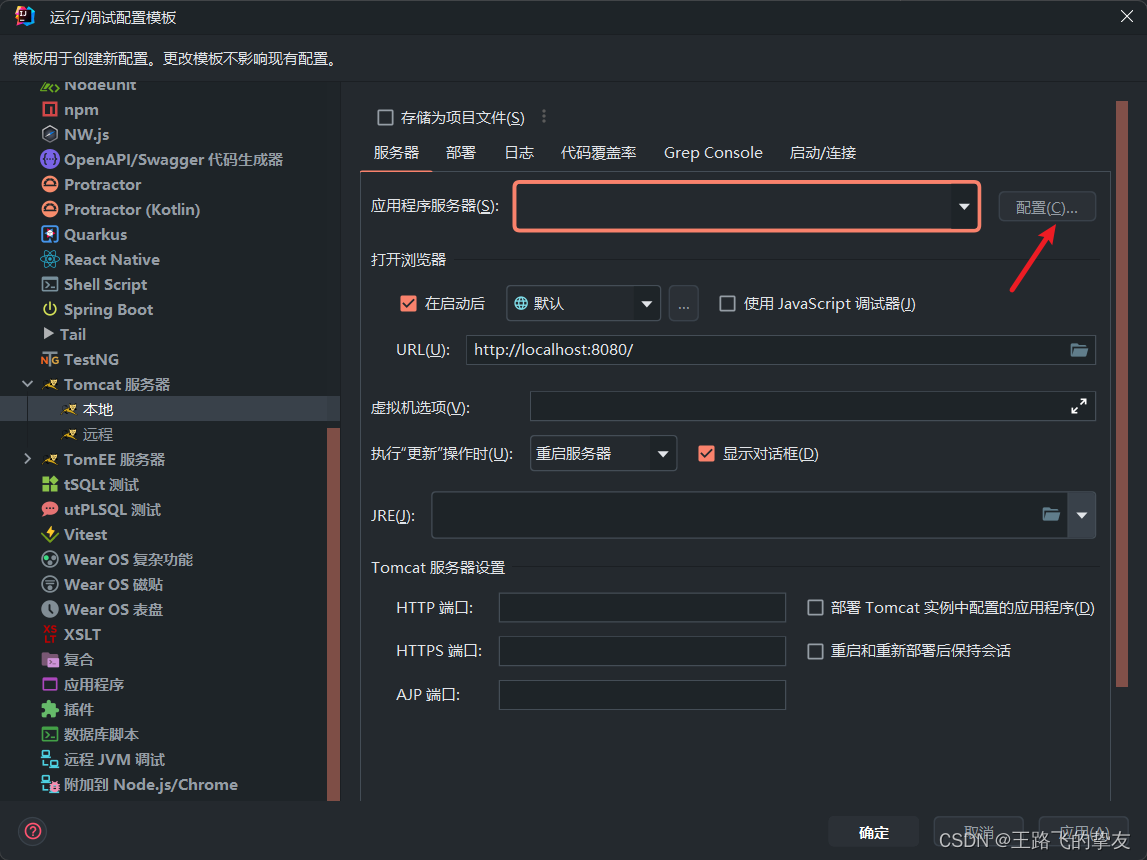Image resolution: width=1147 pixels, height=860 pixels.
Task: Click the HTTPS 端口 input field
Action: point(642,651)
